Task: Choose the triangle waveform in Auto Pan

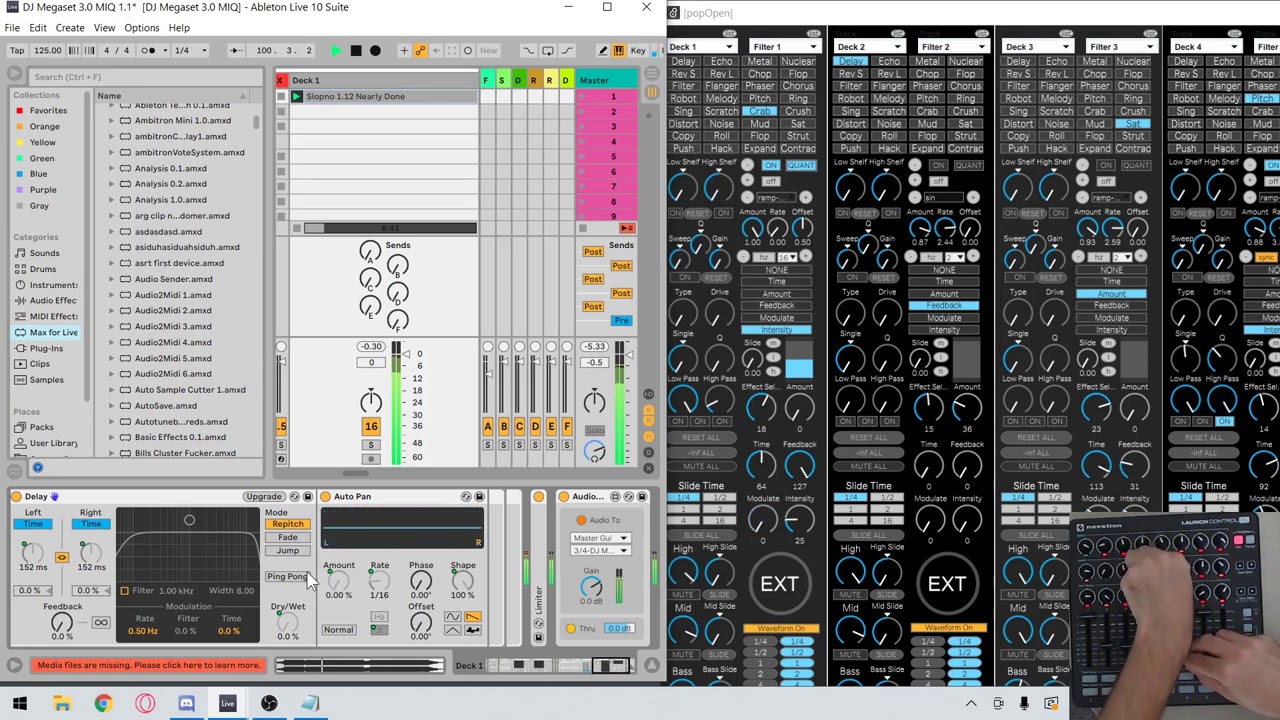Action: click(453, 629)
